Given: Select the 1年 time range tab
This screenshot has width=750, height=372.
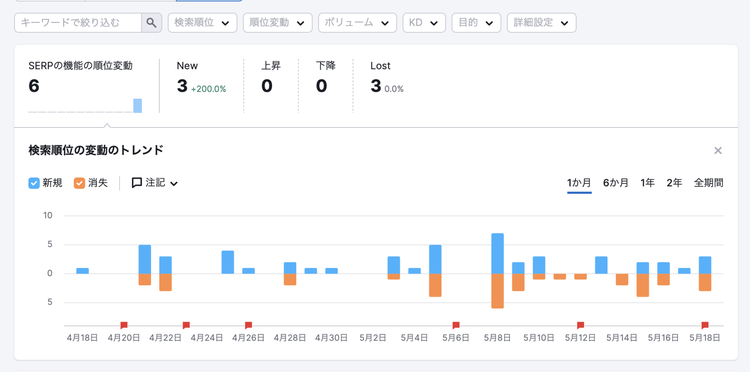Looking at the screenshot, I should click(648, 183).
